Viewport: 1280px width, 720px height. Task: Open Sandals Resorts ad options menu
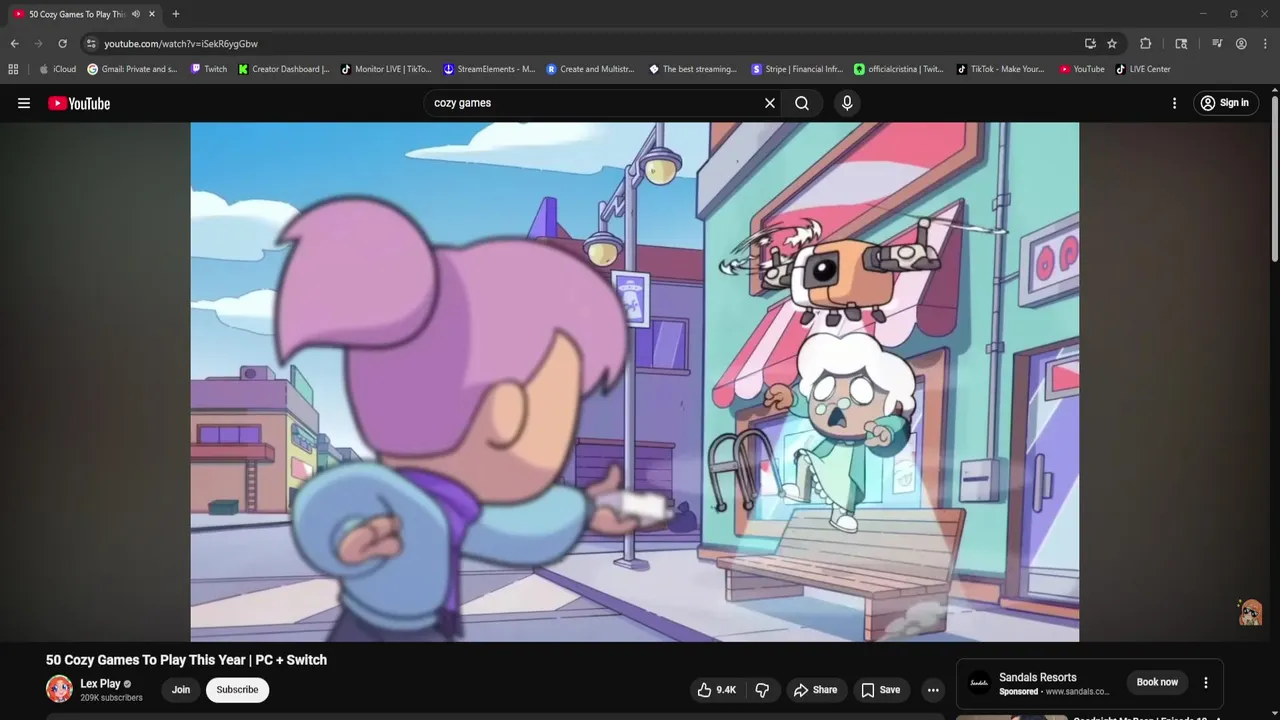point(1205,683)
